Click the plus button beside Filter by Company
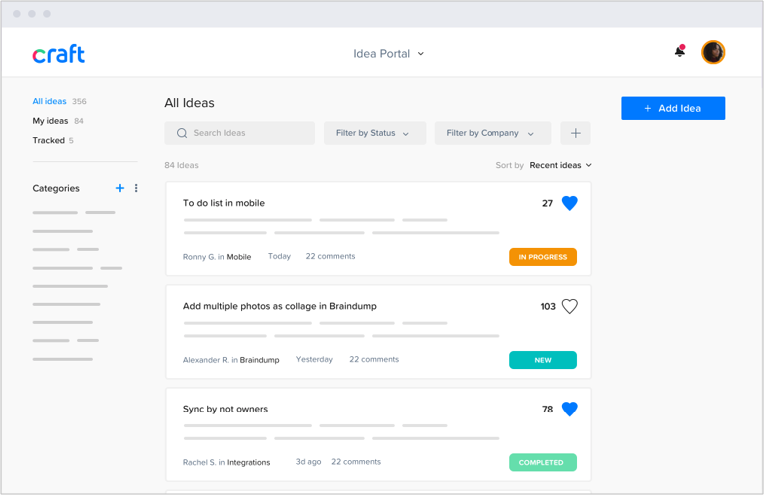The image size is (764, 495). click(575, 133)
